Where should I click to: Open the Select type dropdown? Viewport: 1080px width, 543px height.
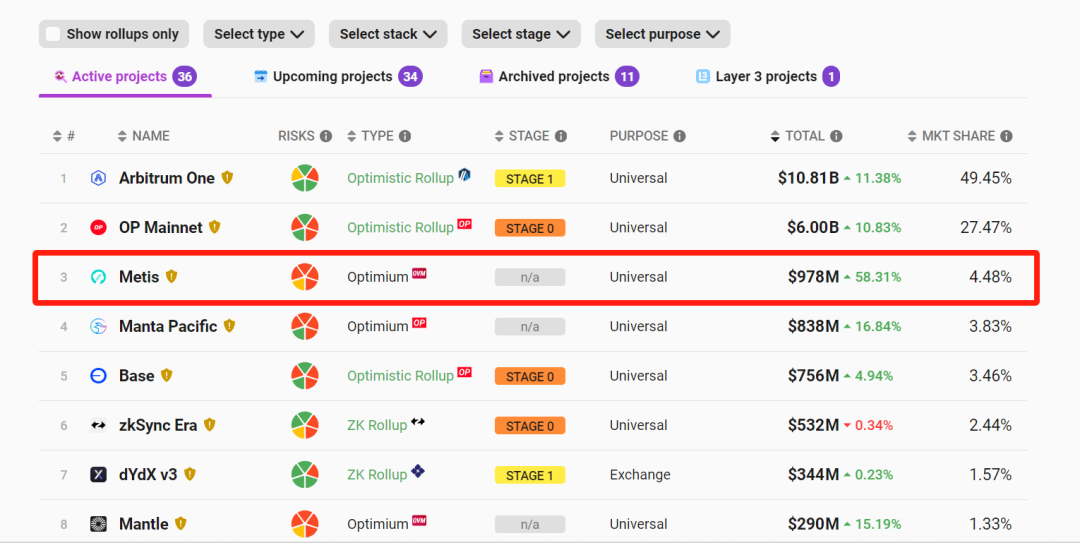[x=259, y=34]
